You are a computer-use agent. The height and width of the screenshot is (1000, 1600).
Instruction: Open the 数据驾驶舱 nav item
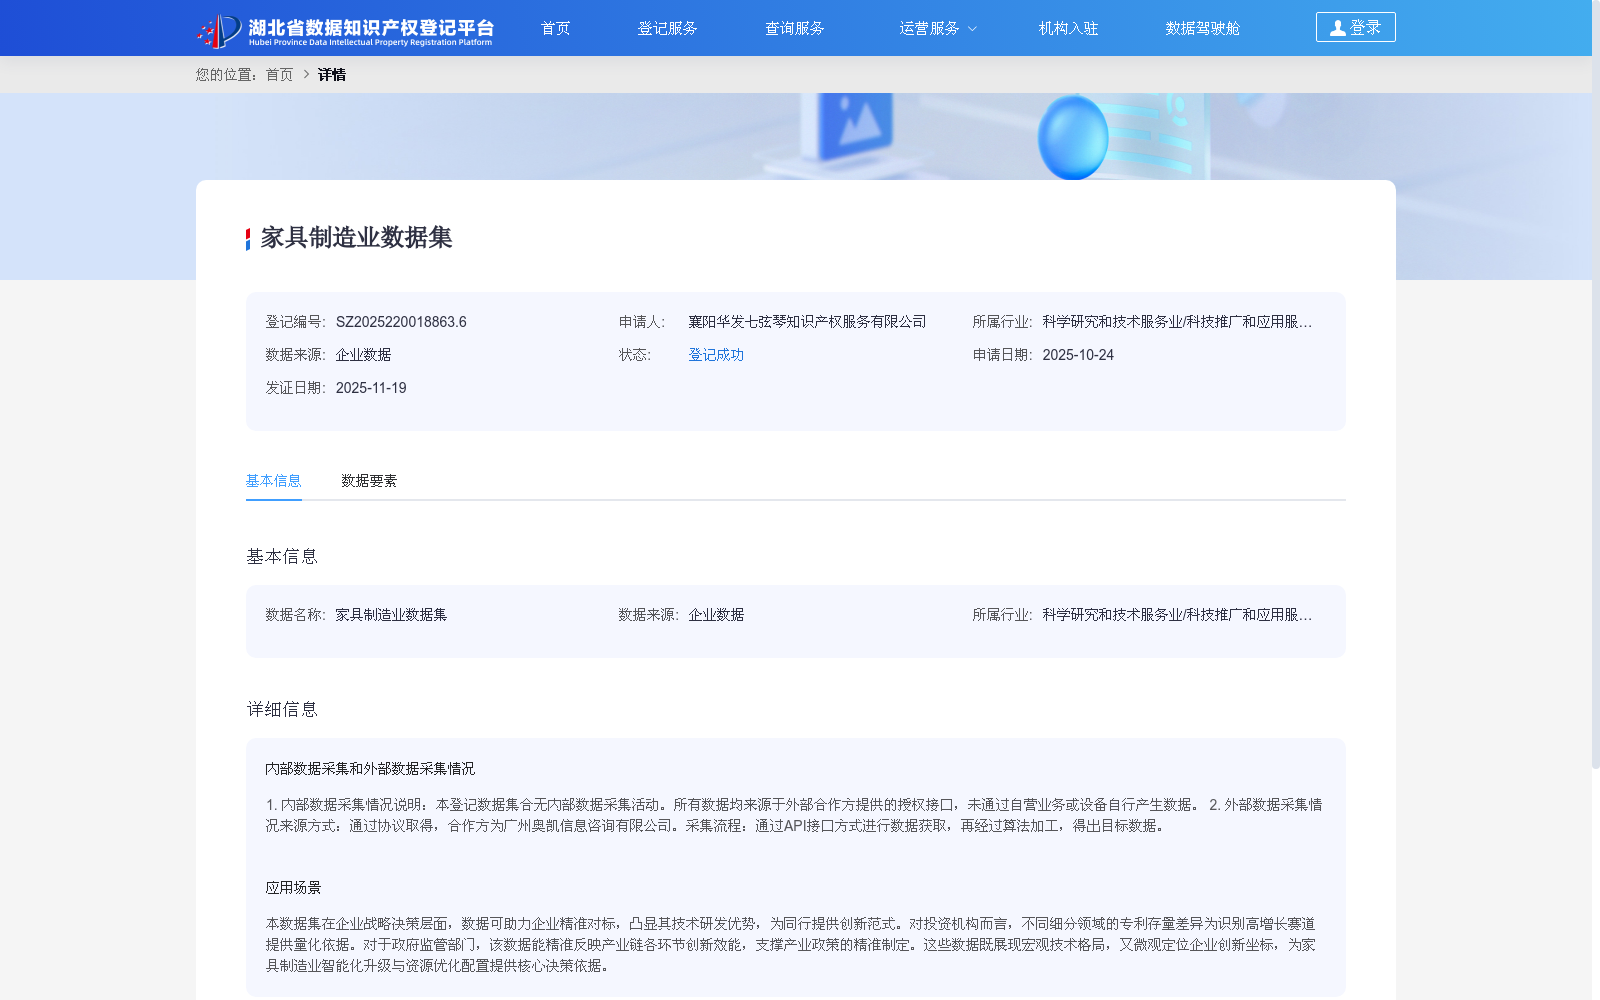1203,28
